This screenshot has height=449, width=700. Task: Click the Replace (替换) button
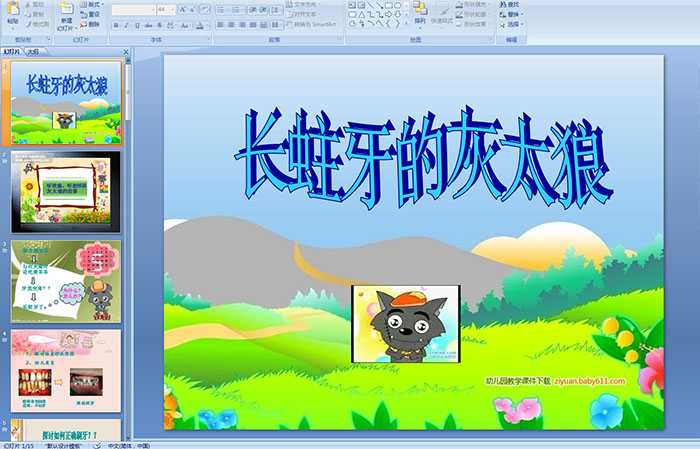(x=511, y=14)
